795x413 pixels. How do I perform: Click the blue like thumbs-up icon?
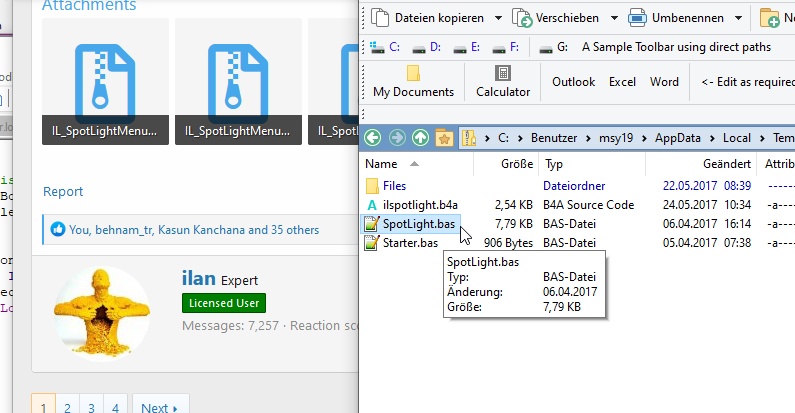[x=58, y=230]
